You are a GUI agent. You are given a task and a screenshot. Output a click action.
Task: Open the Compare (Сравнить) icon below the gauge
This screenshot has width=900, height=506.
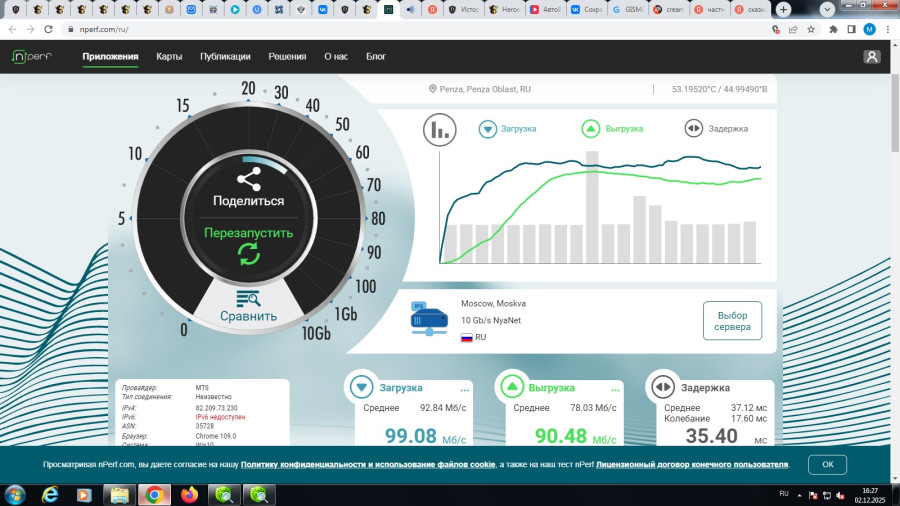coord(248,299)
